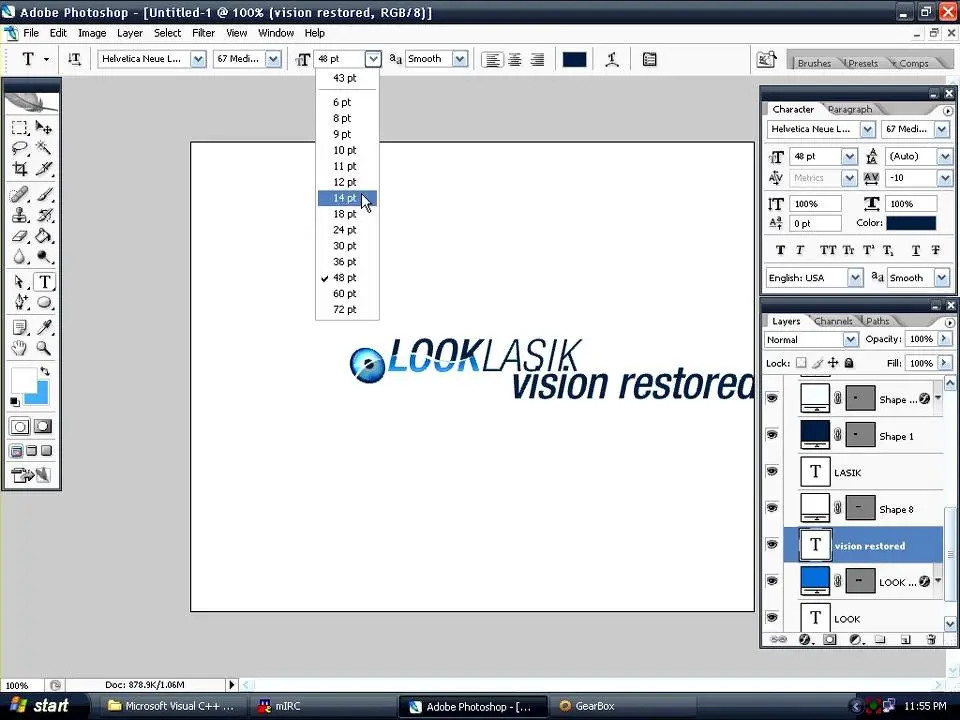Open the English: USA language dropdown

click(855, 278)
